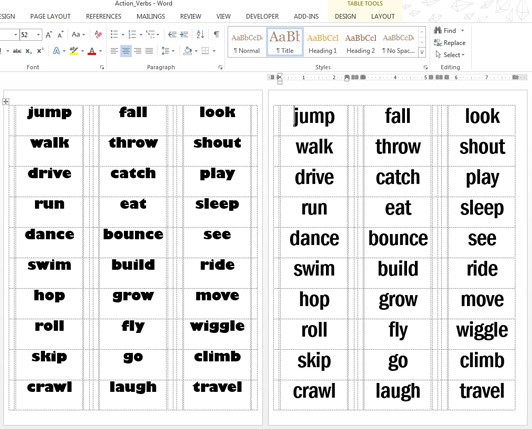The width and height of the screenshot is (532, 429).
Task: Align text to the left
Action: click(114, 51)
